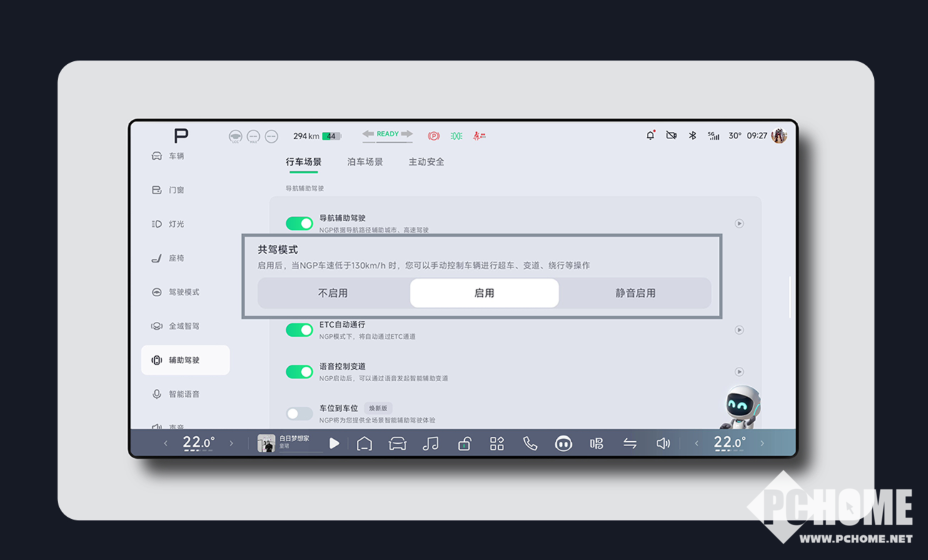Screen dimensions: 928x560
Task: Turn off 语音控制变道 switch
Action: coord(299,372)
